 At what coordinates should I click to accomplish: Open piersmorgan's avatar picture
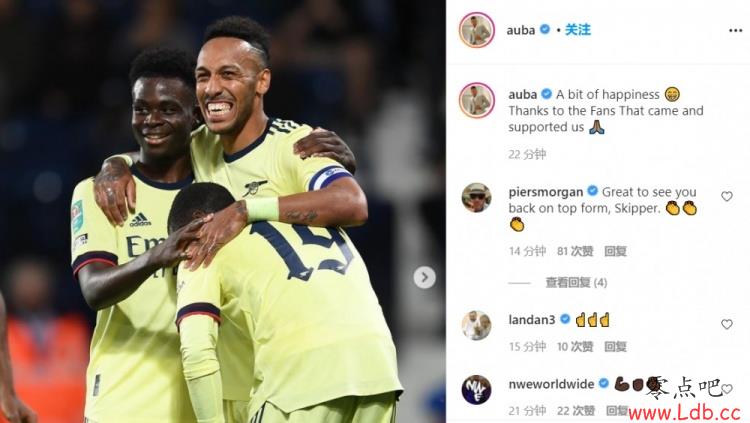476,197
